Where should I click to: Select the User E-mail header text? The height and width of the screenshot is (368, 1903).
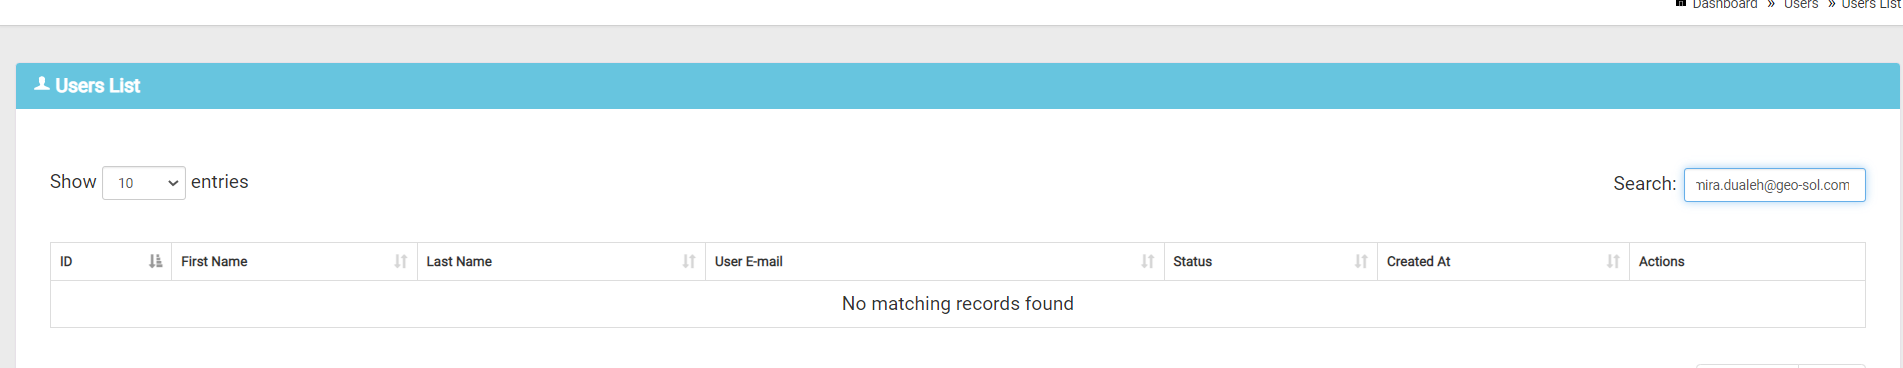click(749, 261)
